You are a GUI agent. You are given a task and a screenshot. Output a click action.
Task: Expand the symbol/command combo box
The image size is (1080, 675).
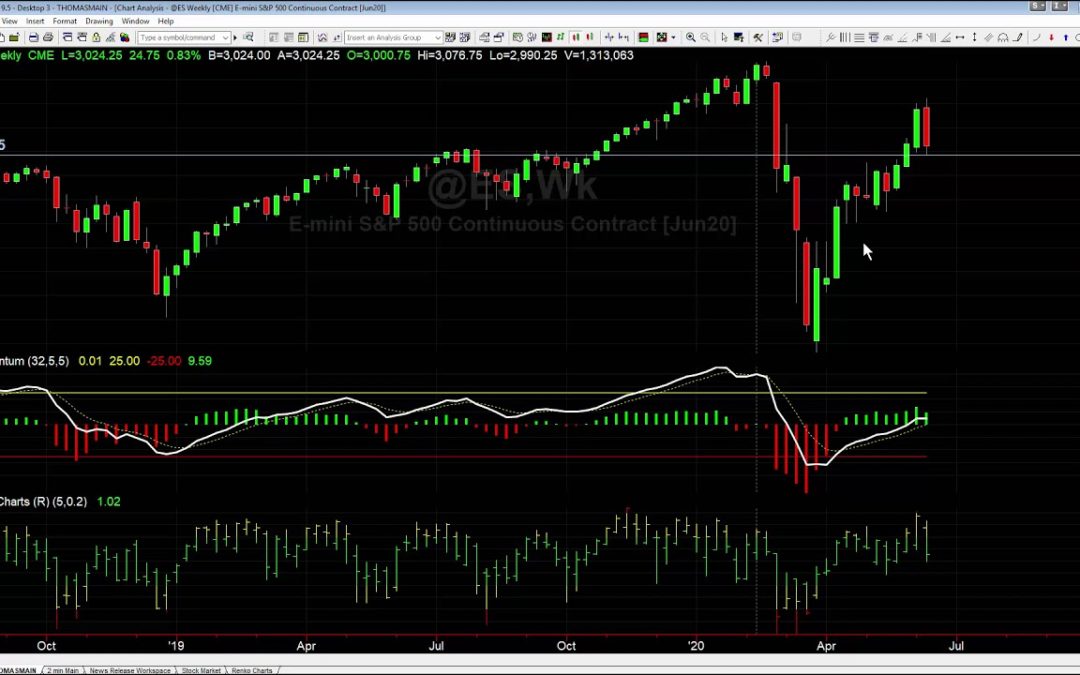pyautogui.click(x=226, y=36)
